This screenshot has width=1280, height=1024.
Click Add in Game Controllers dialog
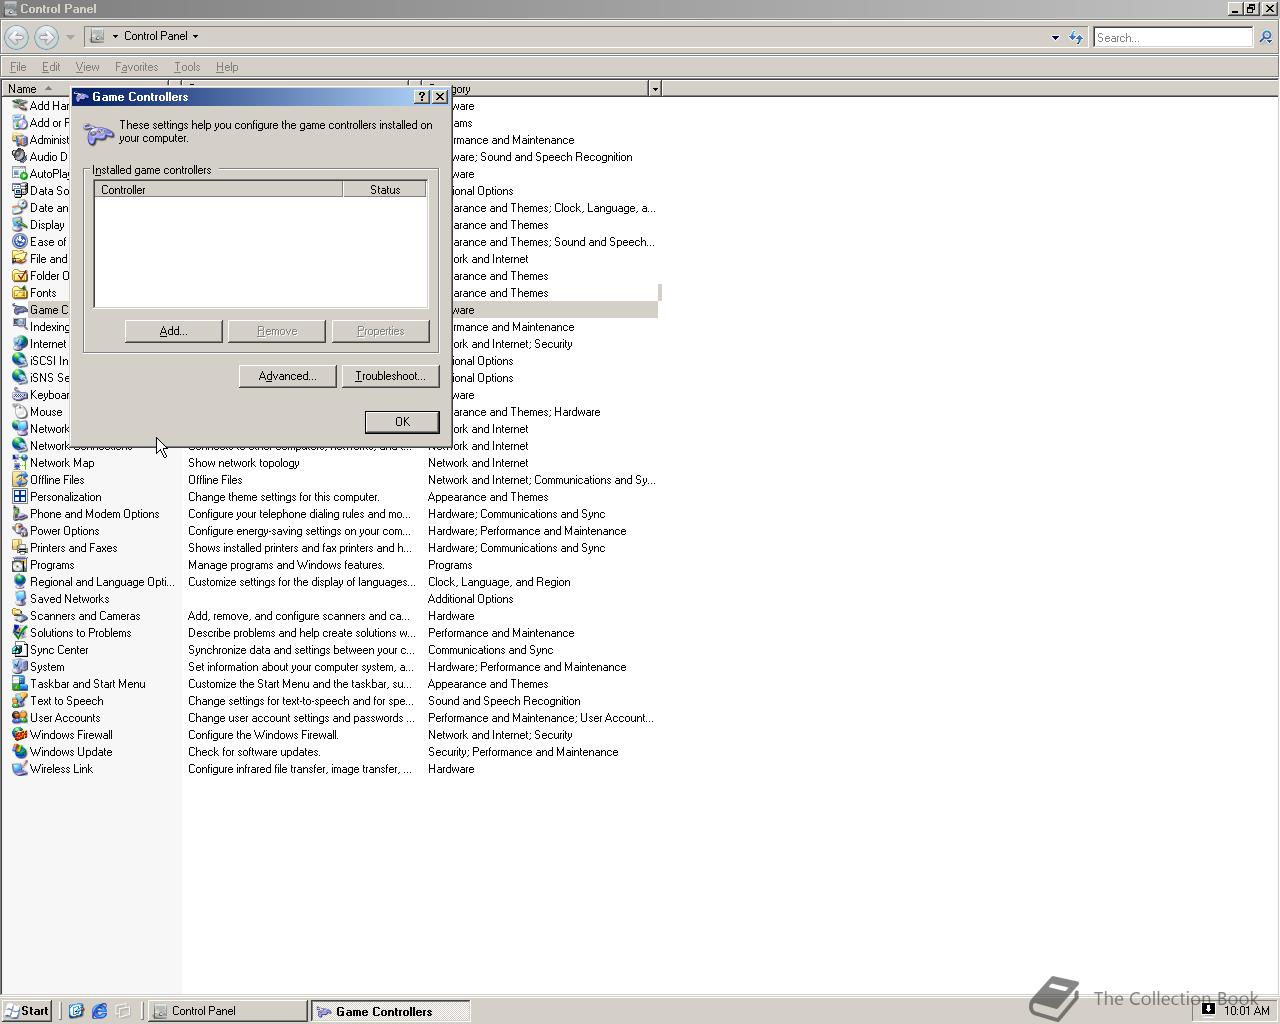tap(174, 331)
